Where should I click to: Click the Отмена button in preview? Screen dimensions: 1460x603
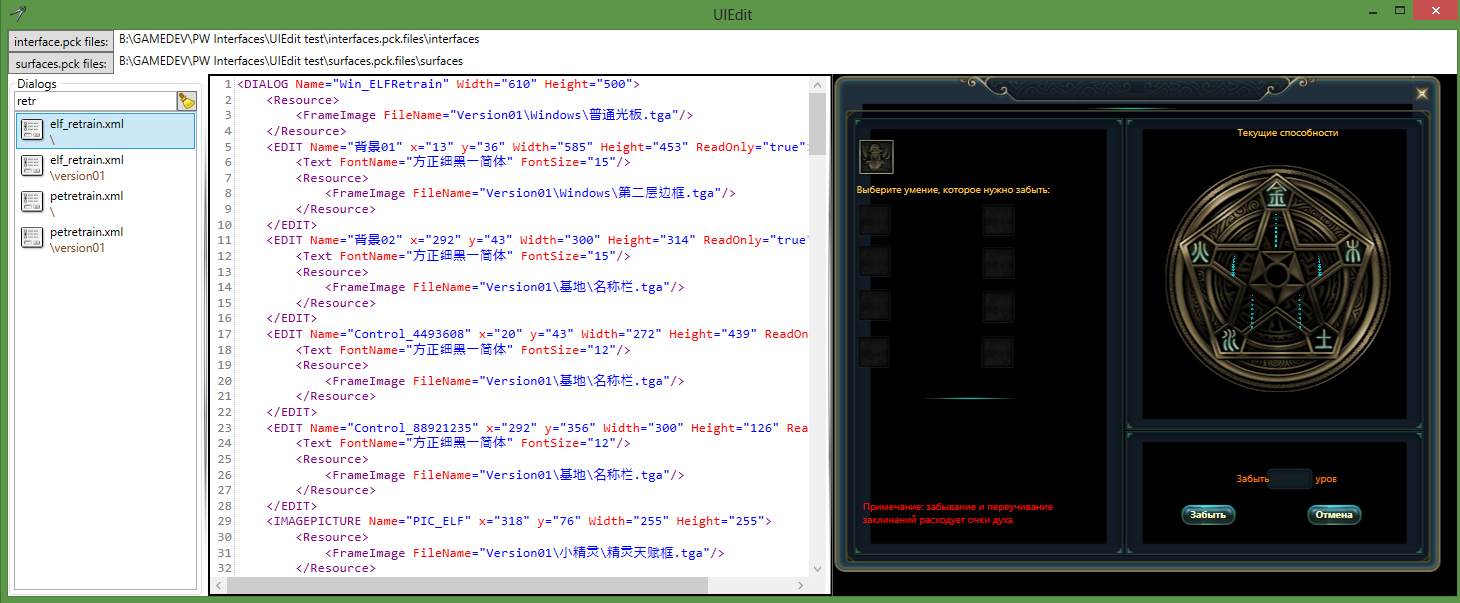click(1334, 515)
